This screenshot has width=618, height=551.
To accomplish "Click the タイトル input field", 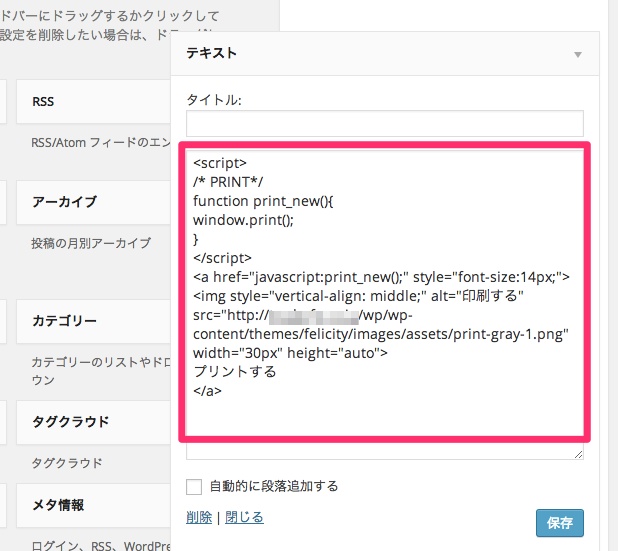I will point(385,123).
